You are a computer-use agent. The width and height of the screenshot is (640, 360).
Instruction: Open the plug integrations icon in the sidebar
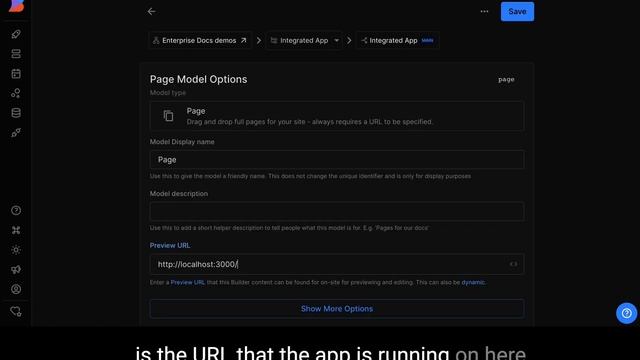(16, 133)
